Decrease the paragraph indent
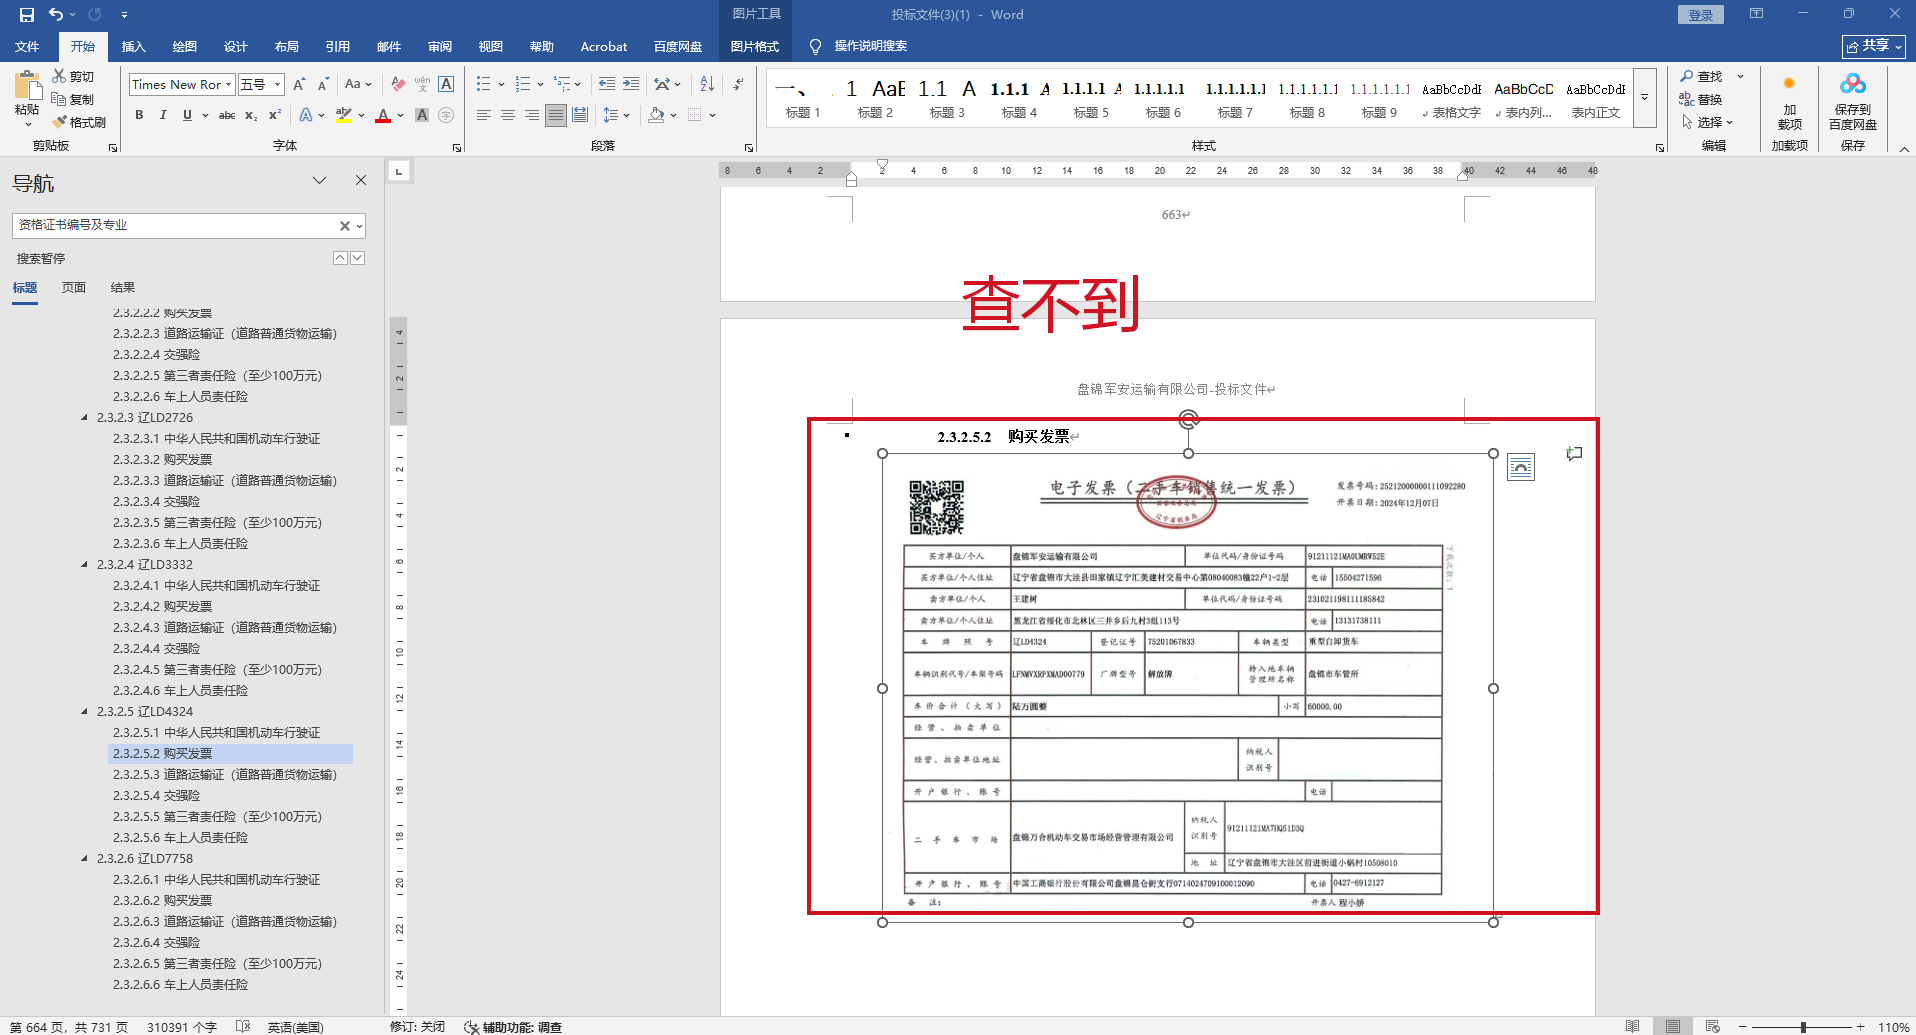This screenshot has width=1916, height=1035. click(x=606, y=85)
